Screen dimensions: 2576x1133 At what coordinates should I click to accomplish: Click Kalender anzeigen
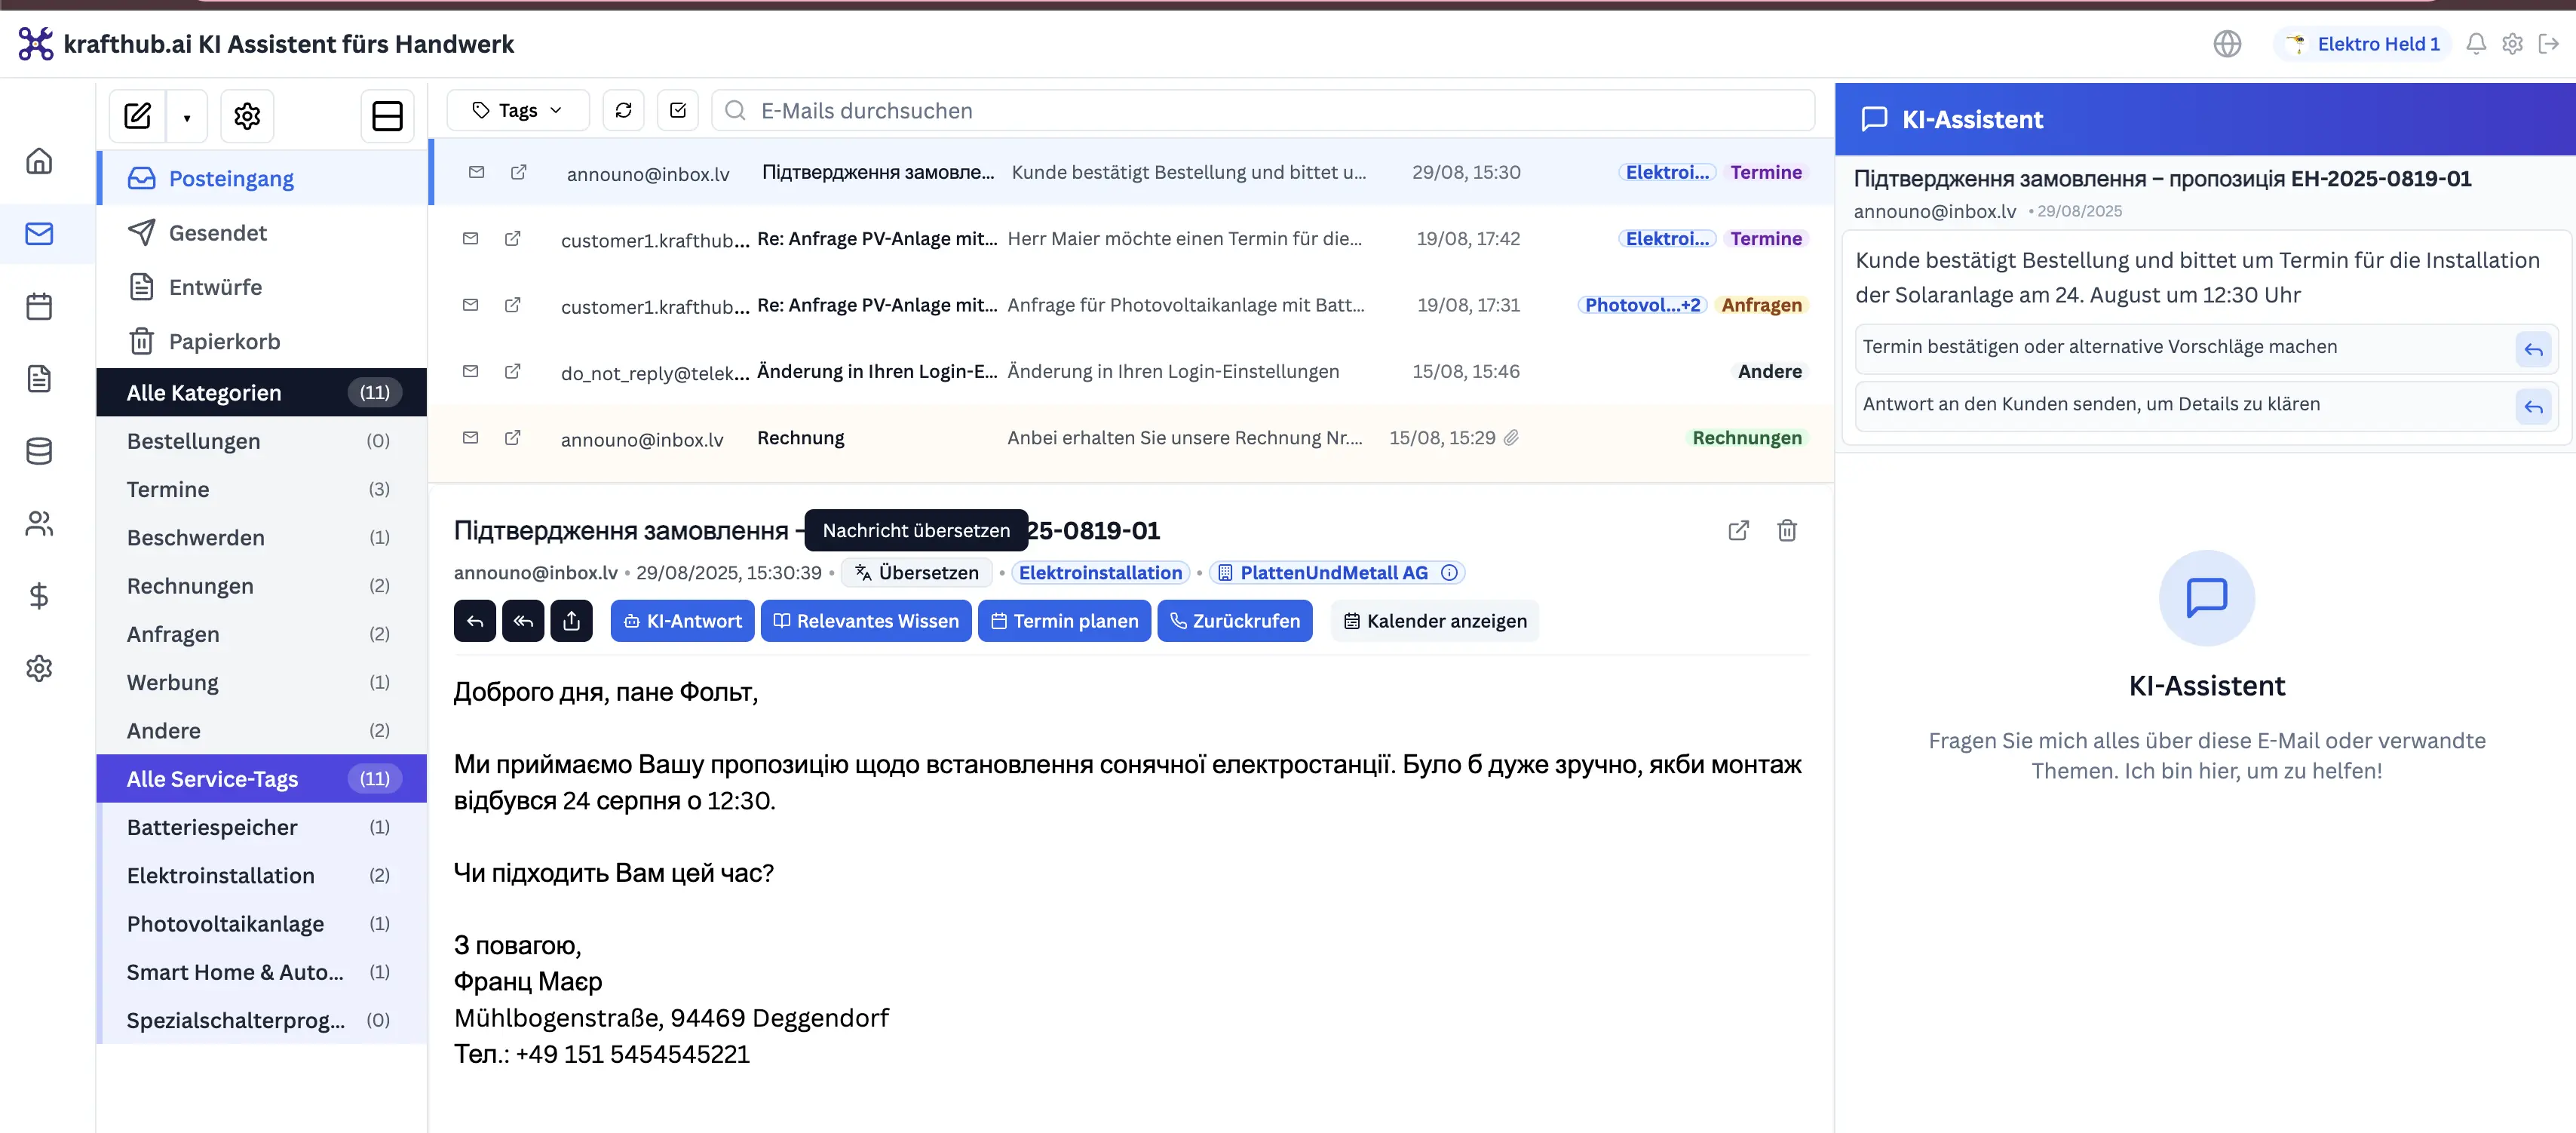[x=1435, y=620]
